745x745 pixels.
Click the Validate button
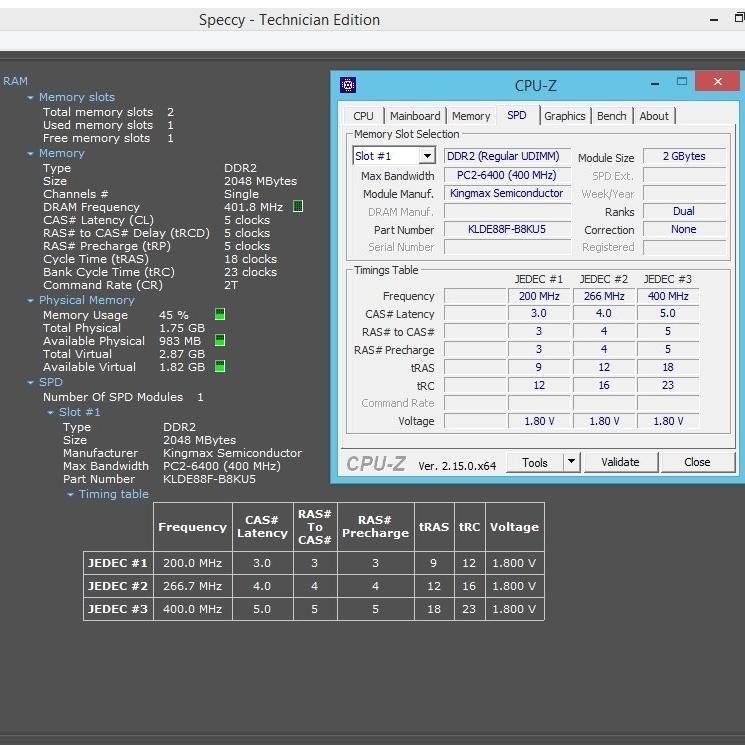click(x=621, y=462)
